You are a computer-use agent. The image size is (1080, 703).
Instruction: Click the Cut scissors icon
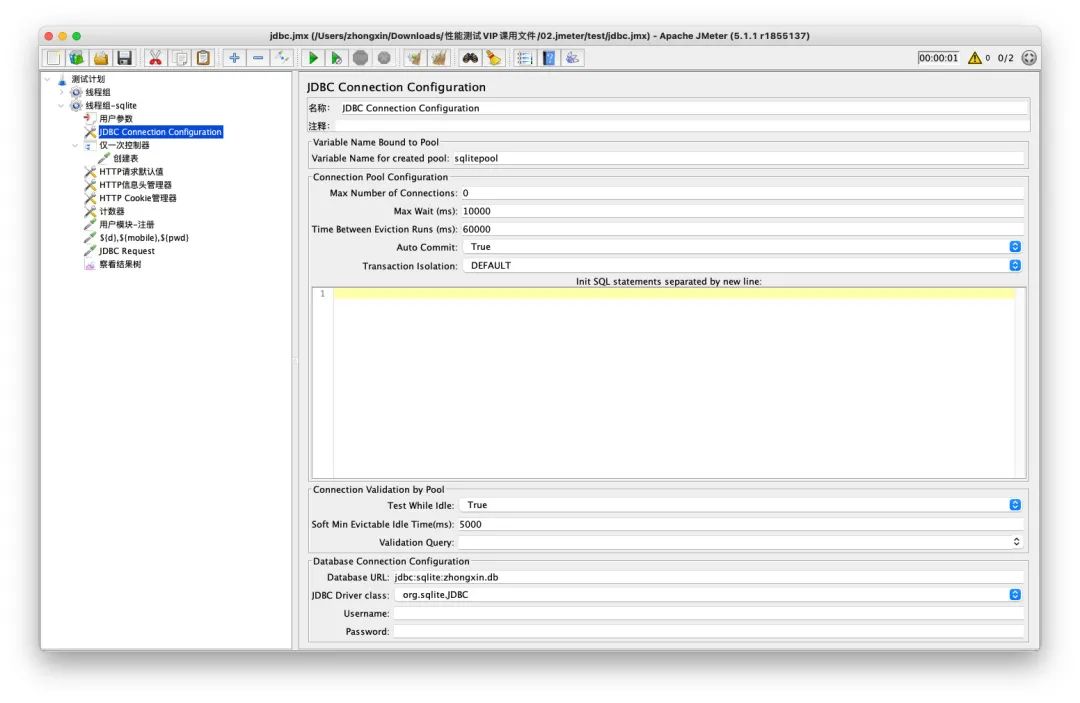tap(156, 59)
